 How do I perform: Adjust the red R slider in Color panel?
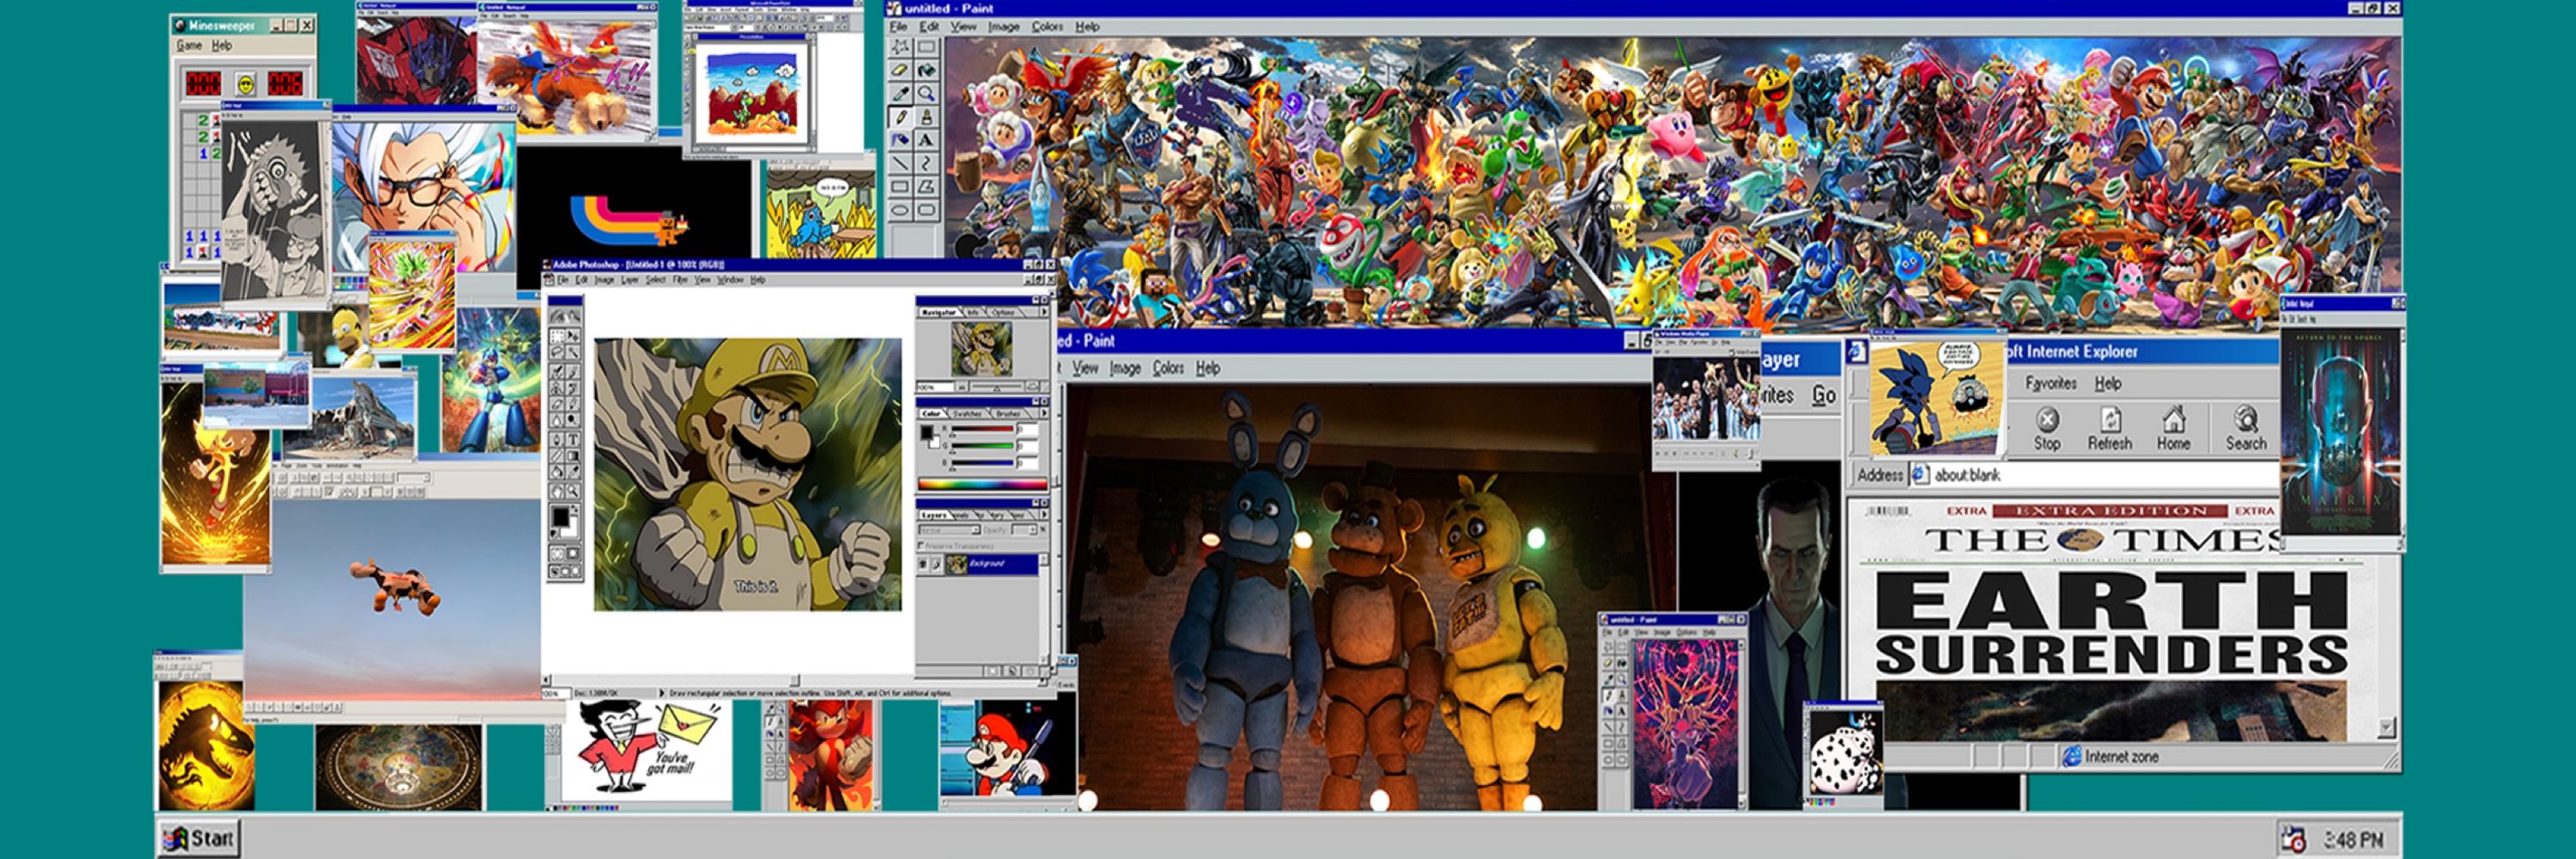point(983,430)
